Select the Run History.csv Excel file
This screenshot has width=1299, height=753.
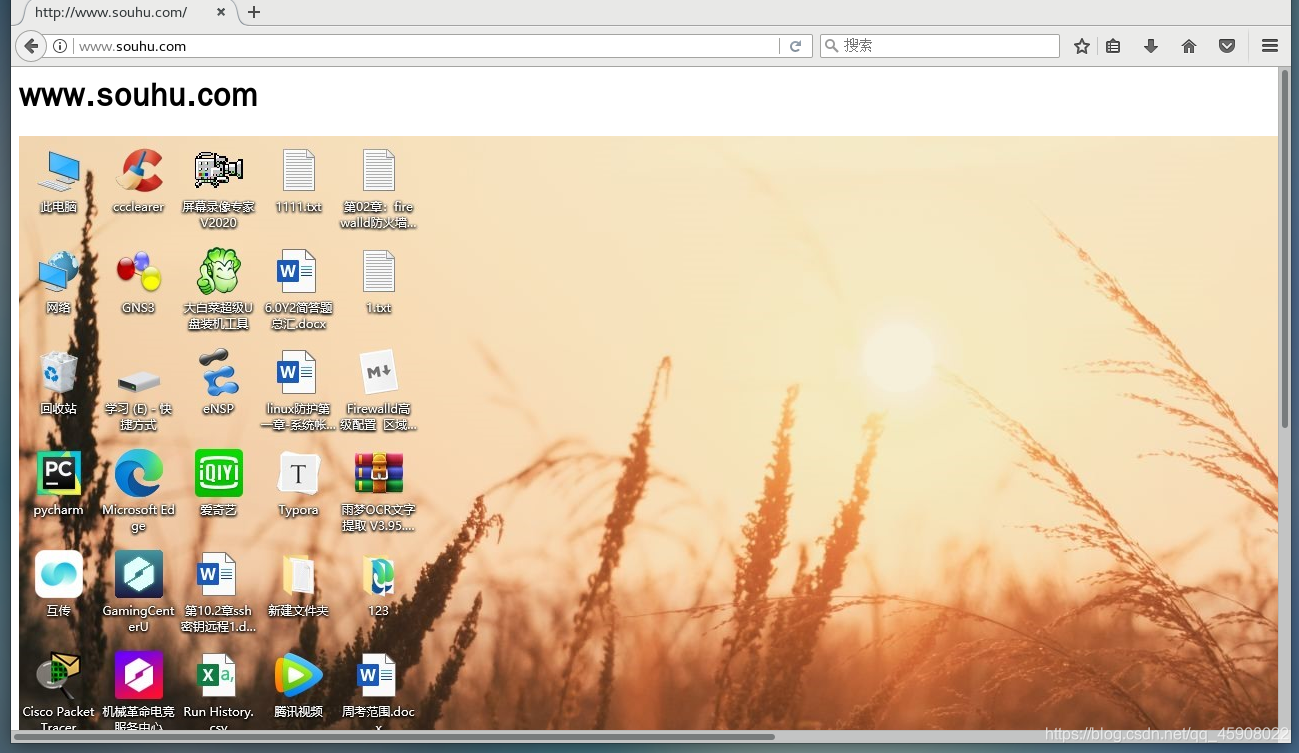coord(218,692)
